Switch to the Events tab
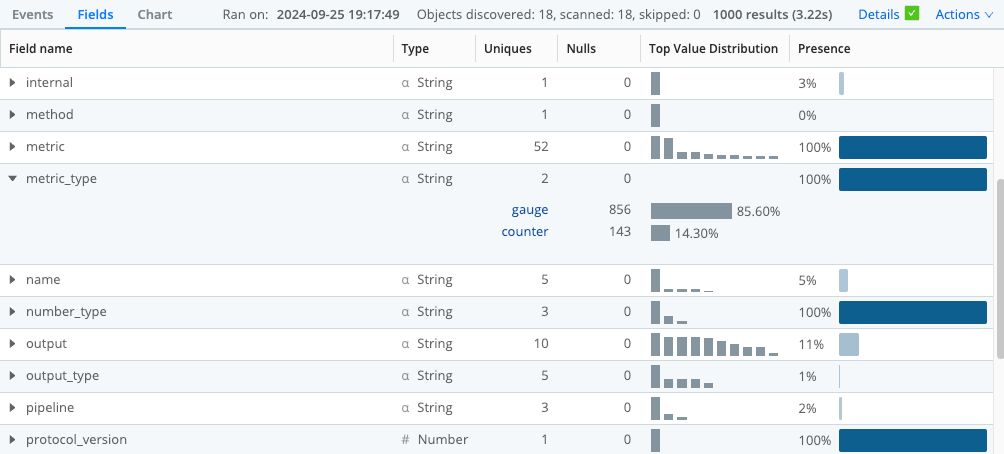Image resolution: width=1004 pixels, height=454 pixels. click(32, 15)
